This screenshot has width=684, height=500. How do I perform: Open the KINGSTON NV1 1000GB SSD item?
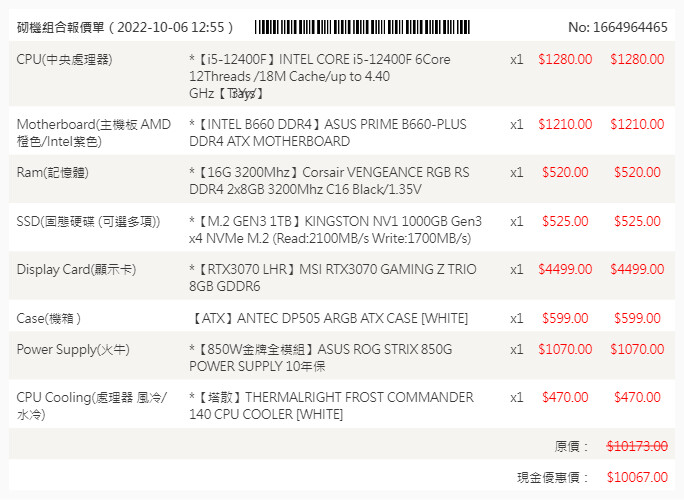[x=336, y=229]
